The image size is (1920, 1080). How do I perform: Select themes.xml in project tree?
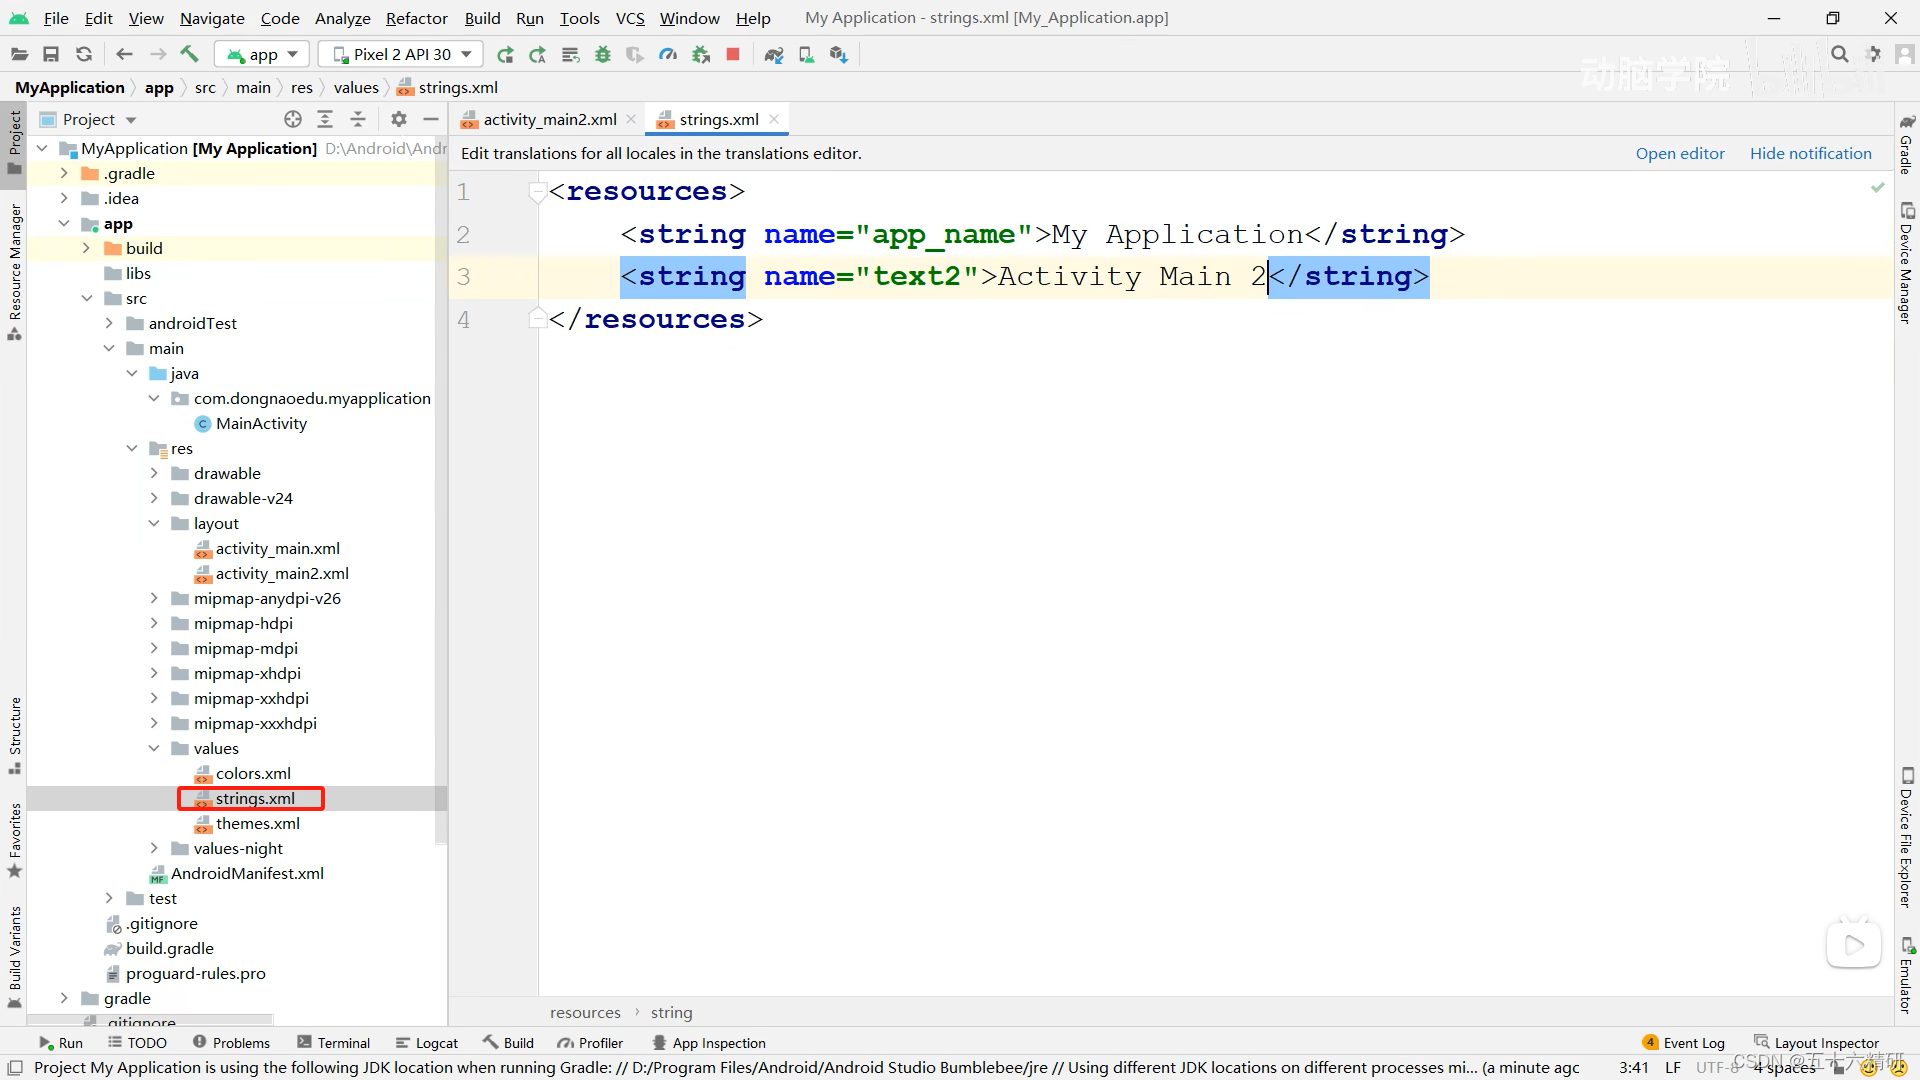257,823
